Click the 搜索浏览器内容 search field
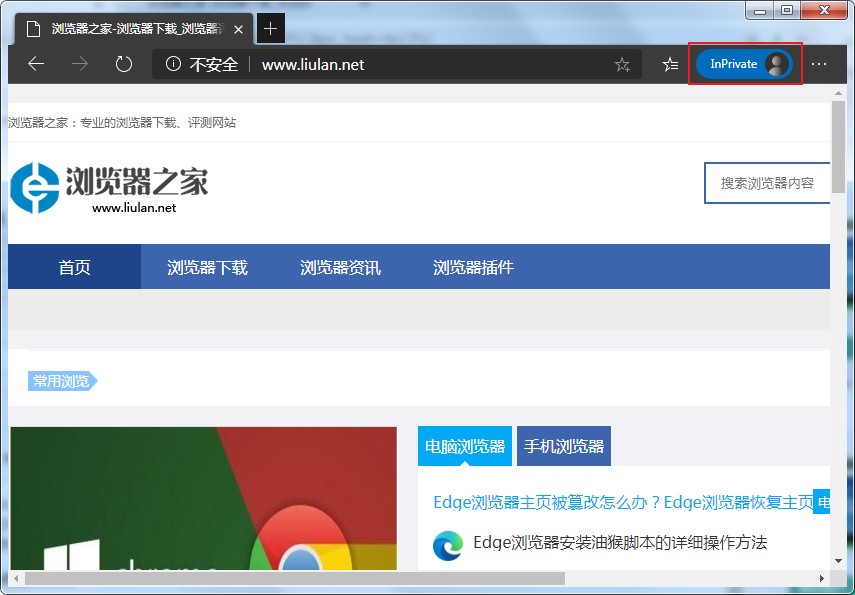Viewport: 855px width, 595px height. point(770,183)
